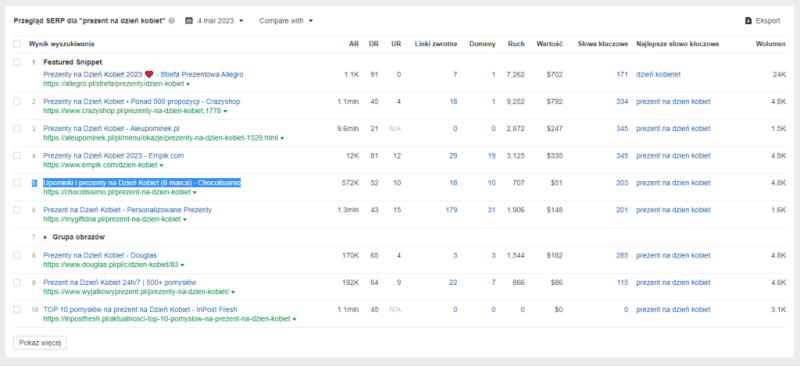Click the Eksport file icon
The width and height of the screenshot is (800, 366).
tap(748, 21)
